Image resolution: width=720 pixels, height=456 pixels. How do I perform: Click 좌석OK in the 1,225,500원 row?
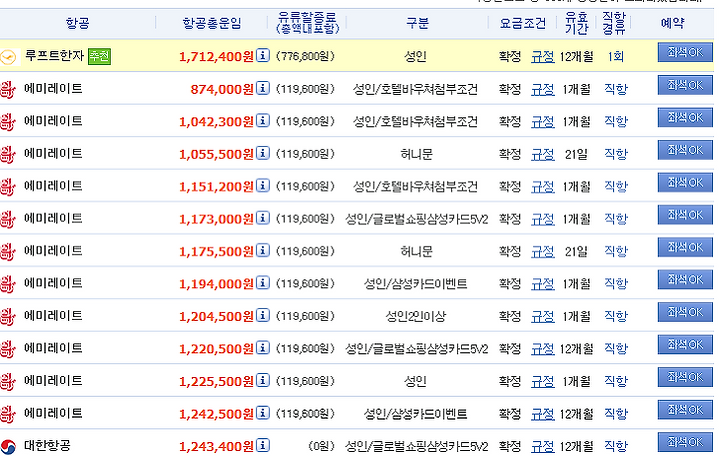[685, 377]
